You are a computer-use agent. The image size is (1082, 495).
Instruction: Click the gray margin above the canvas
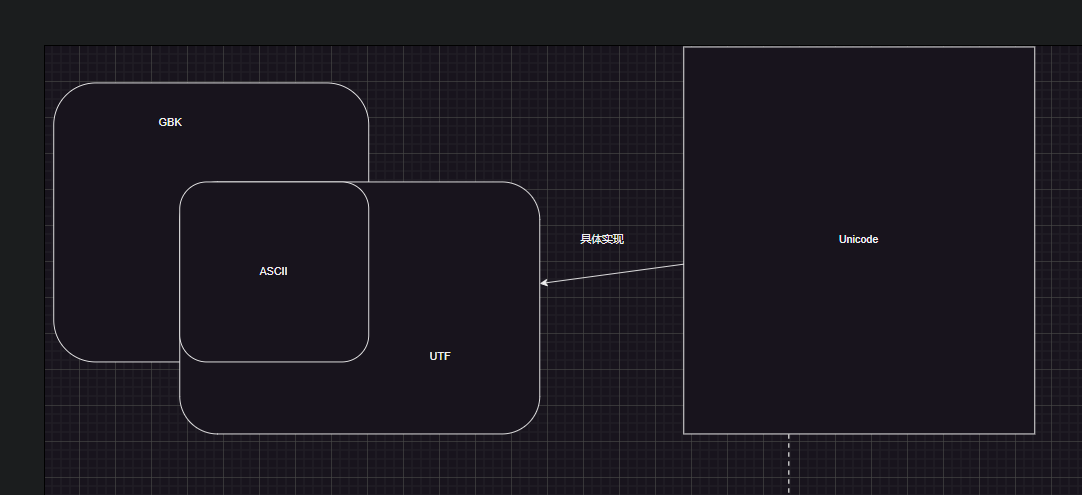point(500,20)
